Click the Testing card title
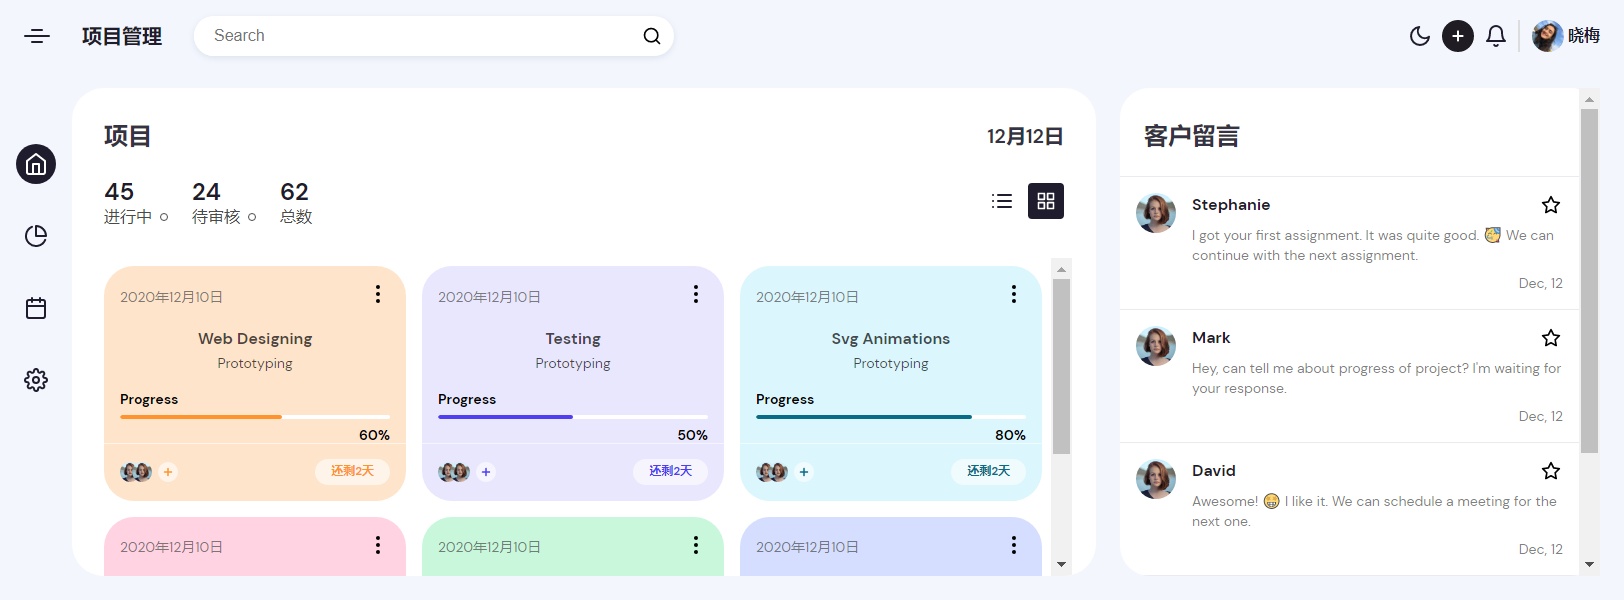The width and height of the screenshot is (1624, 600). pos(573,339)
